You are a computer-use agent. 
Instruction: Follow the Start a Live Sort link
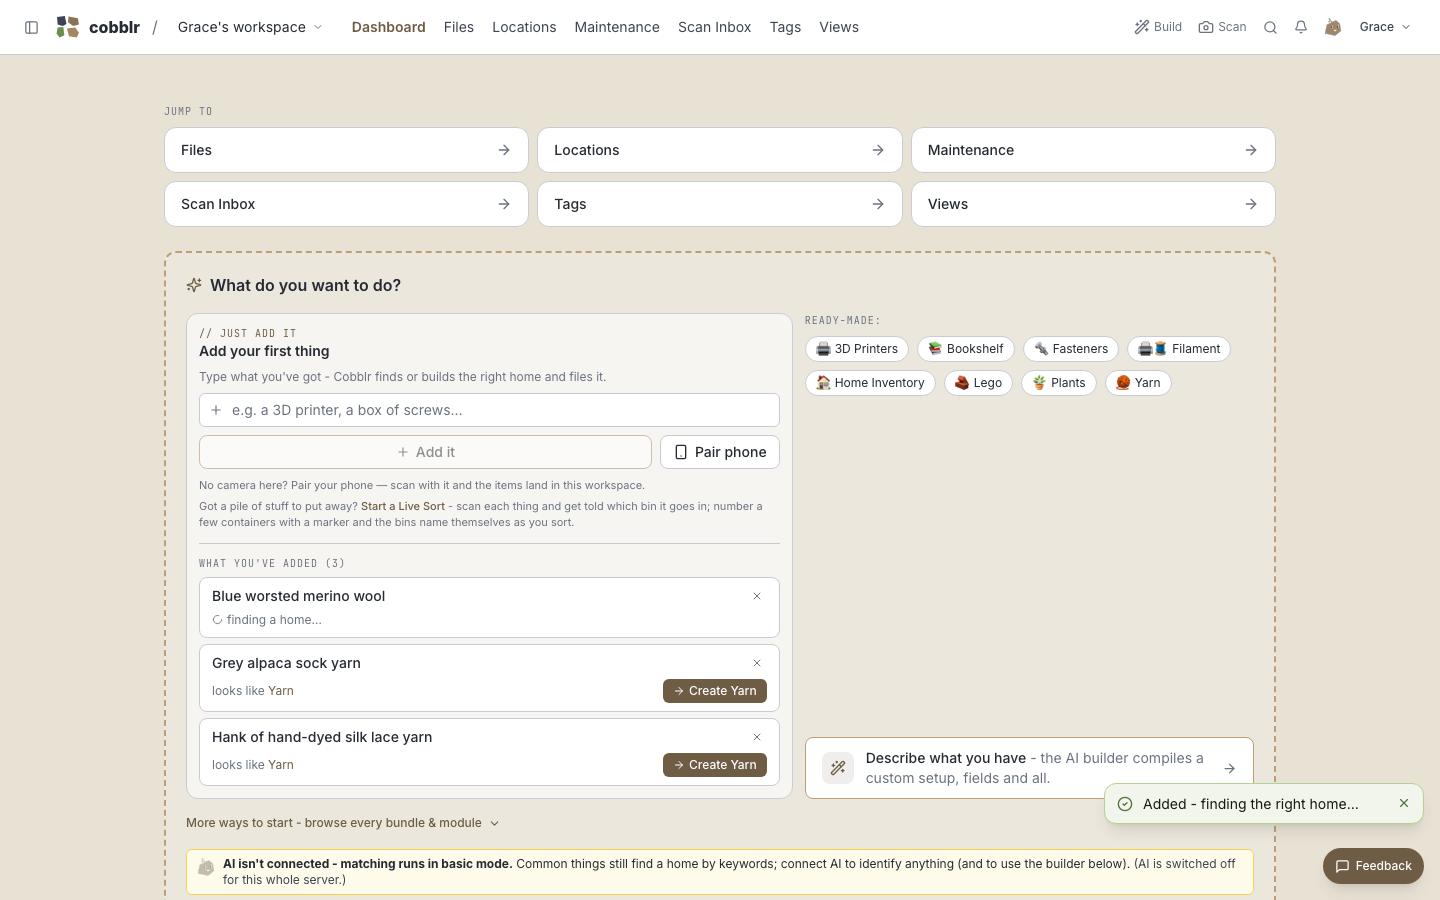403,506
